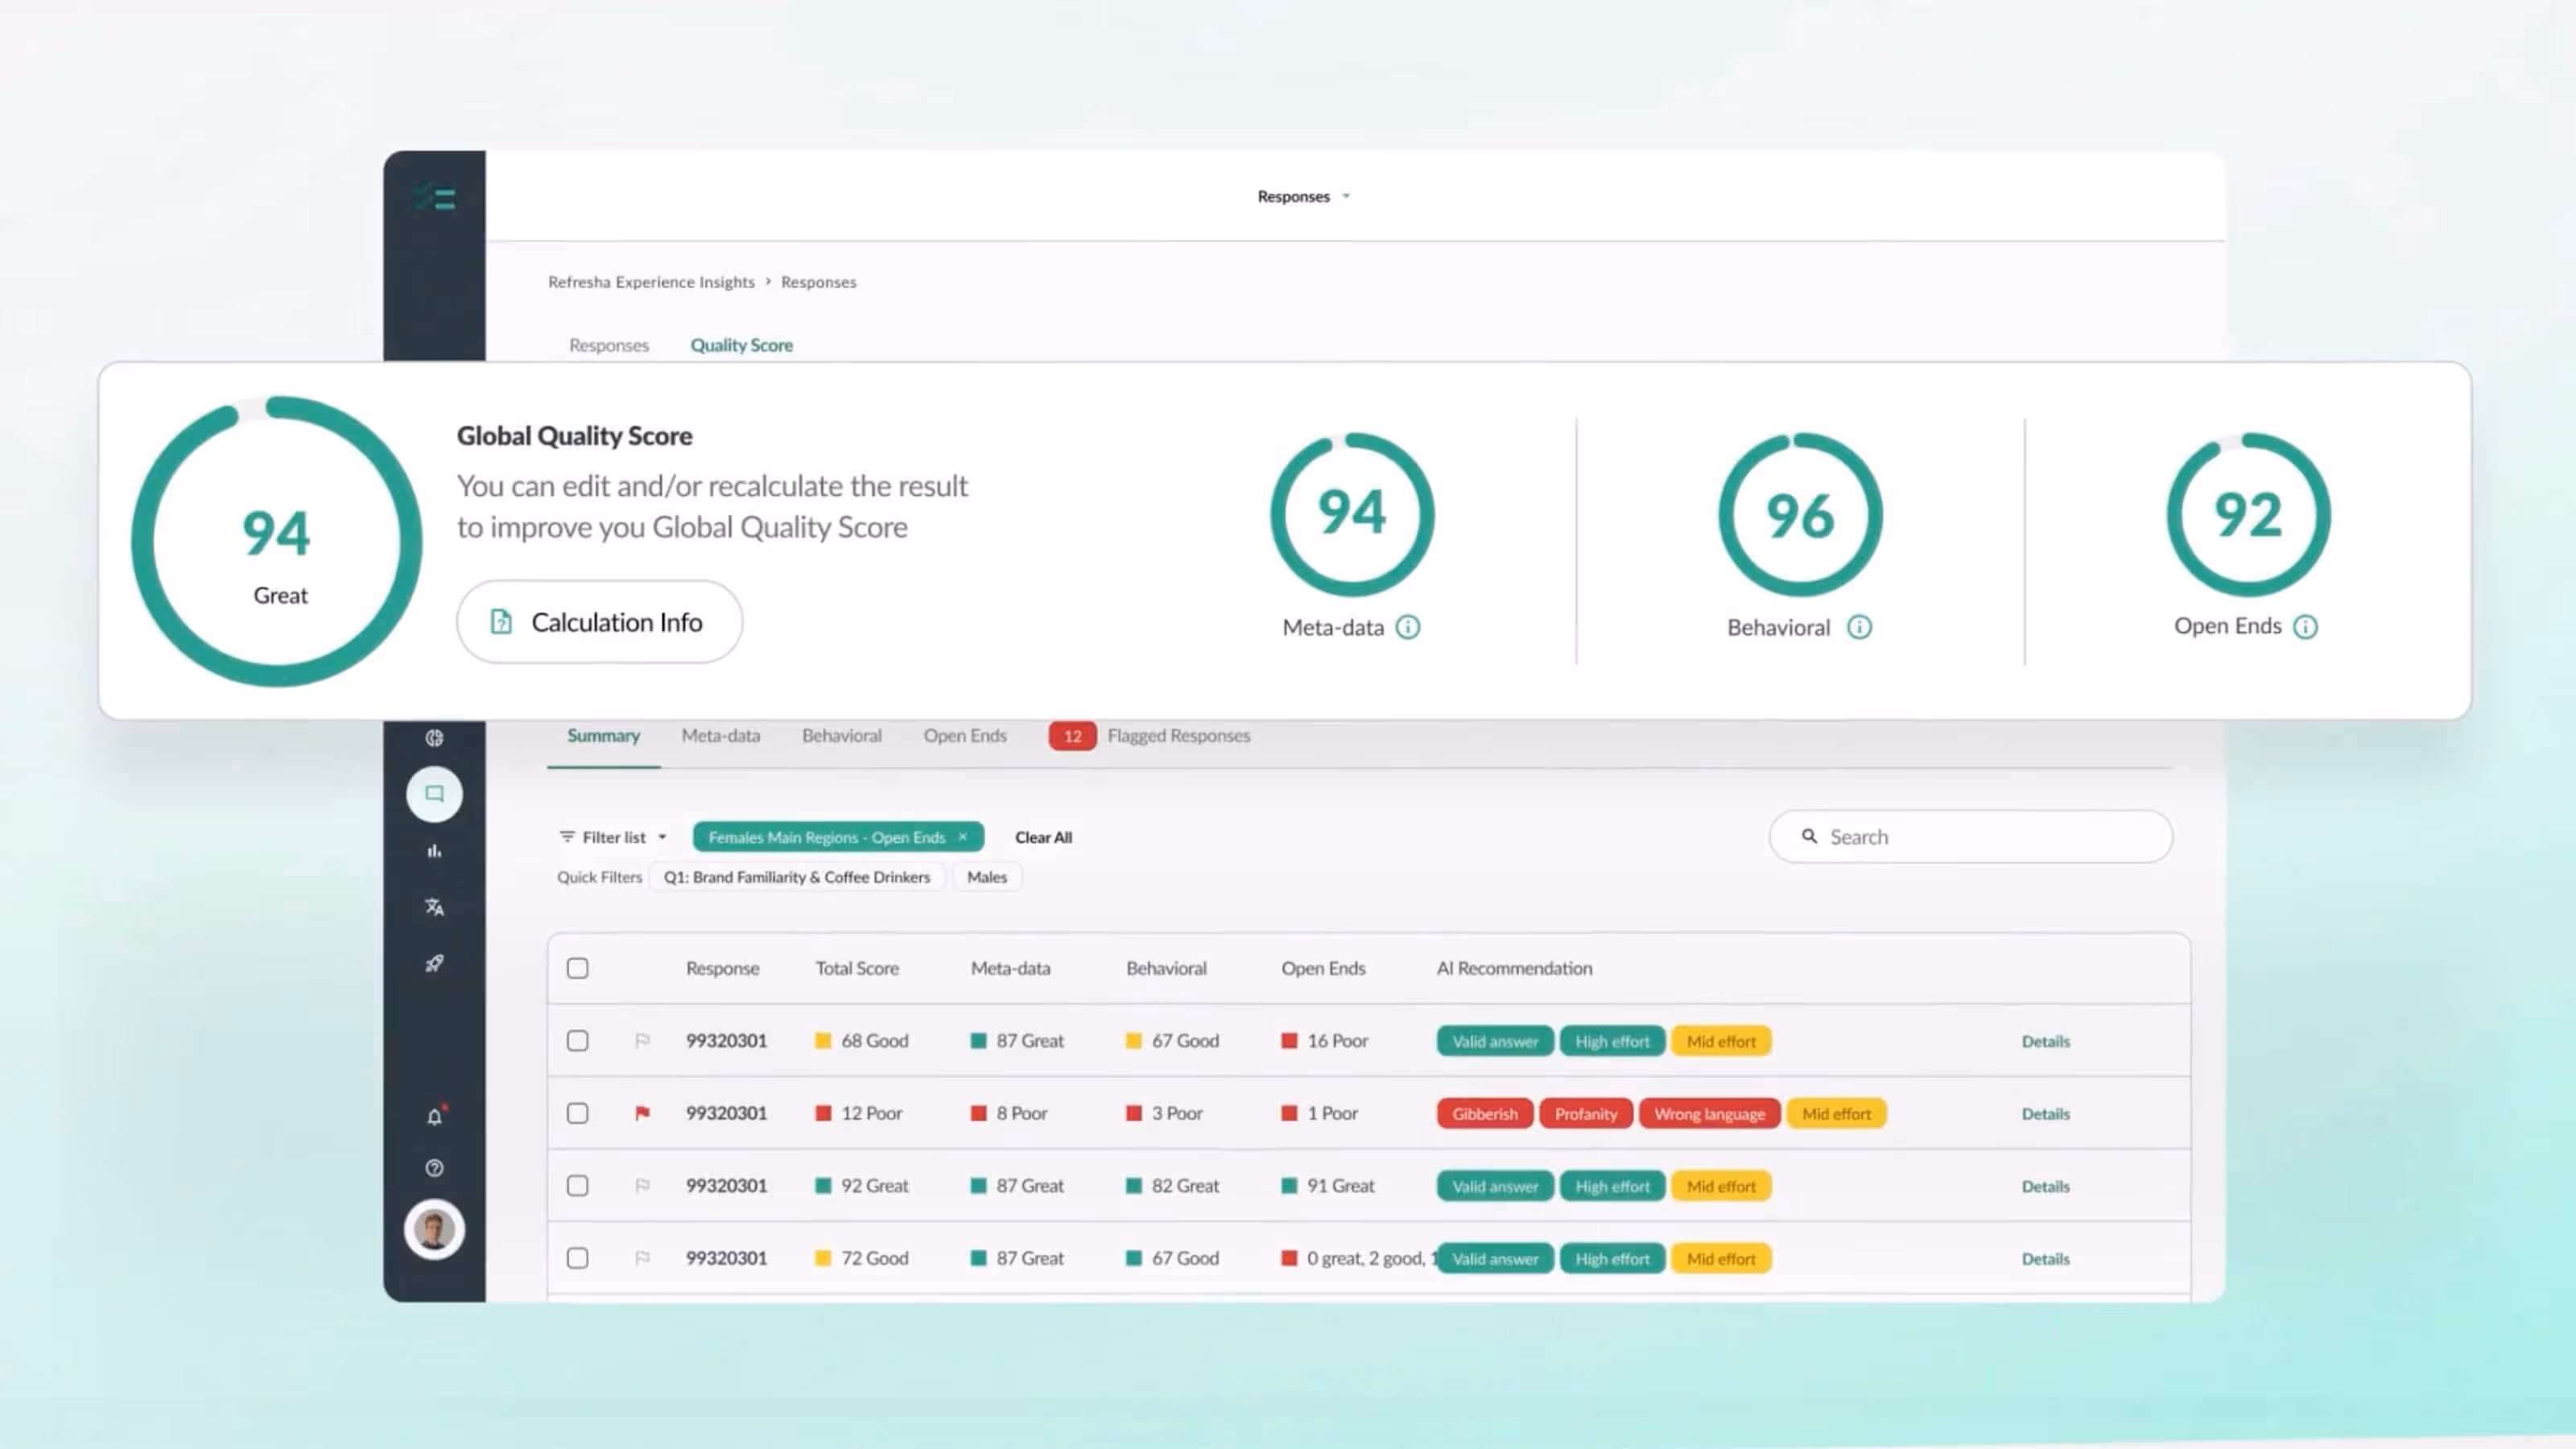This screenshot has width=2576, height=1449.
Task: Click the rocket launch icon in sidebar
Action: click(x=434, y=964)
